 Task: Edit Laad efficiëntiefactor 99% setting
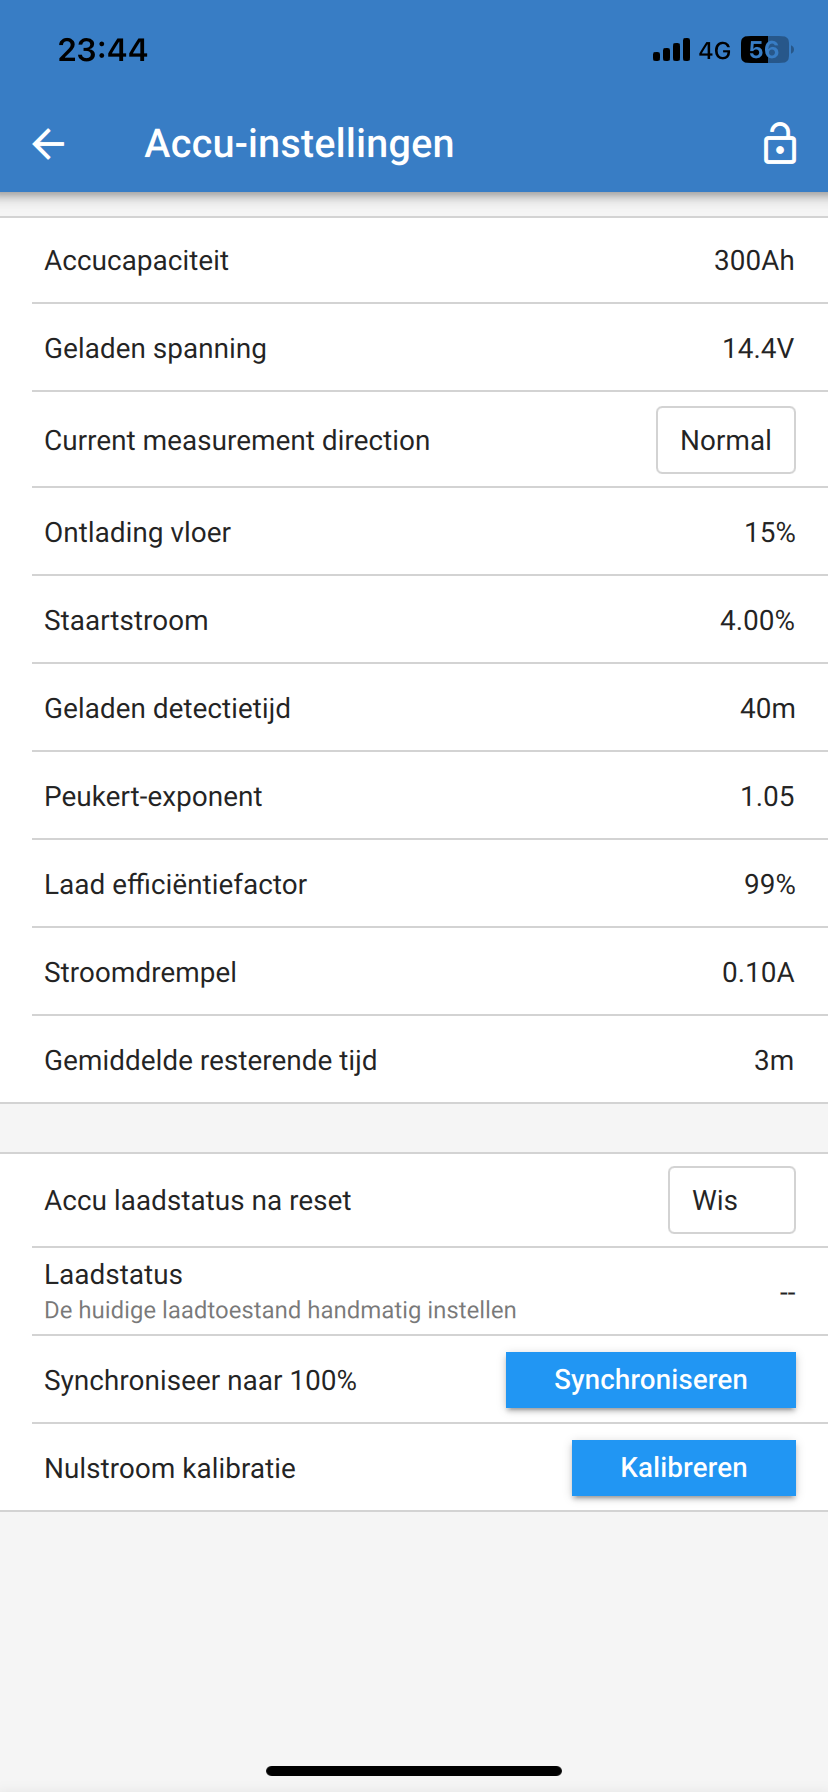769,885
